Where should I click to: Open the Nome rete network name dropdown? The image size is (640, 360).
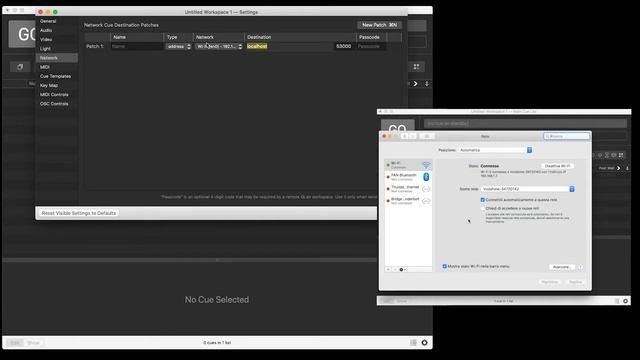[528, 189]
